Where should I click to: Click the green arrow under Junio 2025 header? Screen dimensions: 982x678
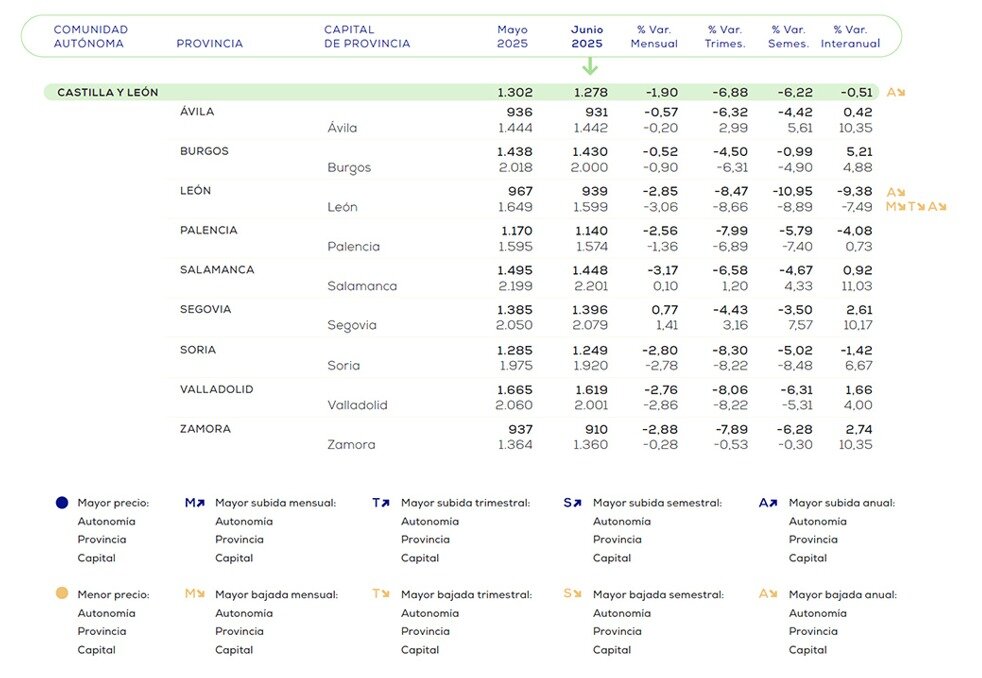coord(590,65)
